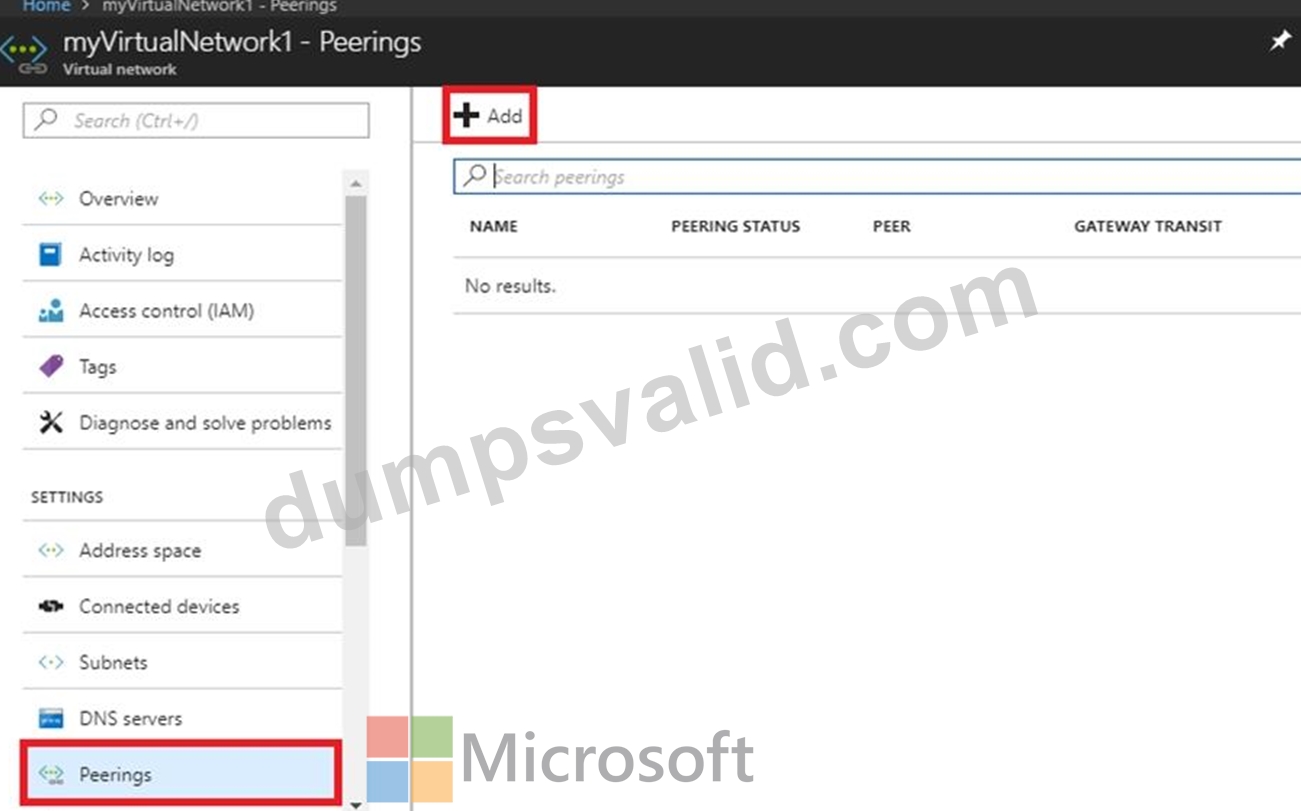This screenshot has height=811, width=1301.
Task: Sort by the PEER column header
Action: click(891, 226)
